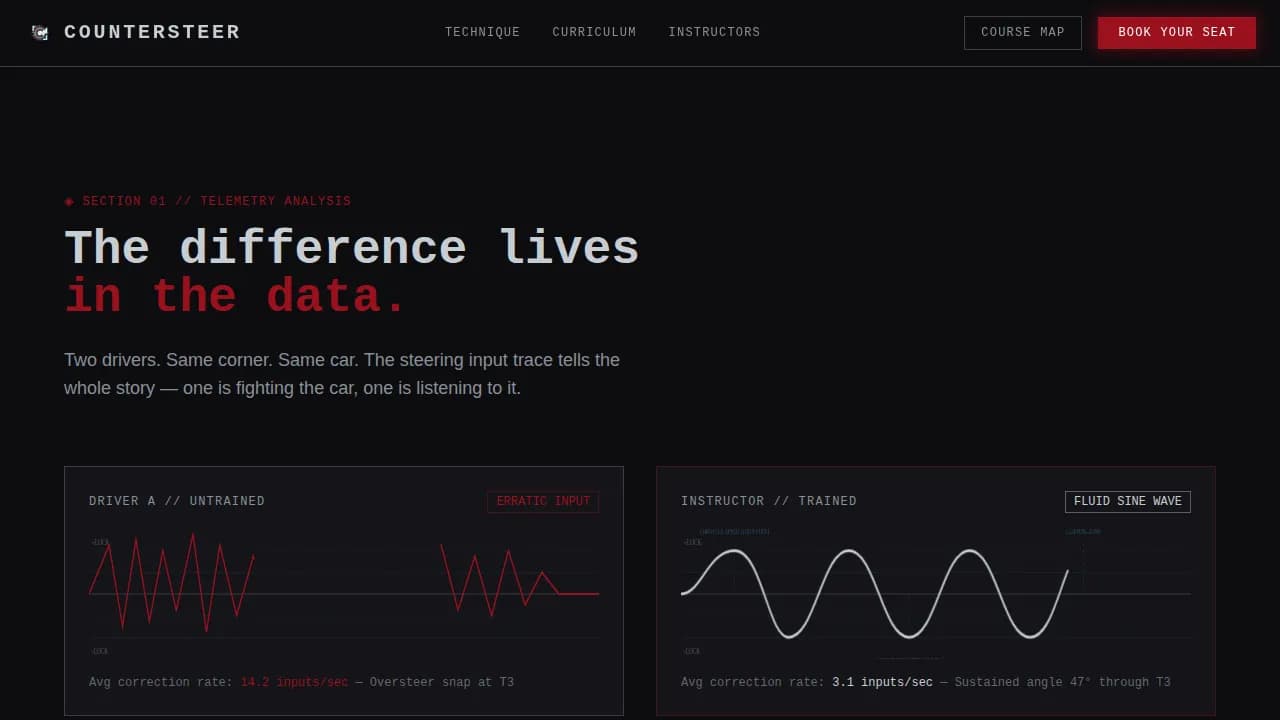Open the TECHNIQUE navigation item

(x=482, y=32)
